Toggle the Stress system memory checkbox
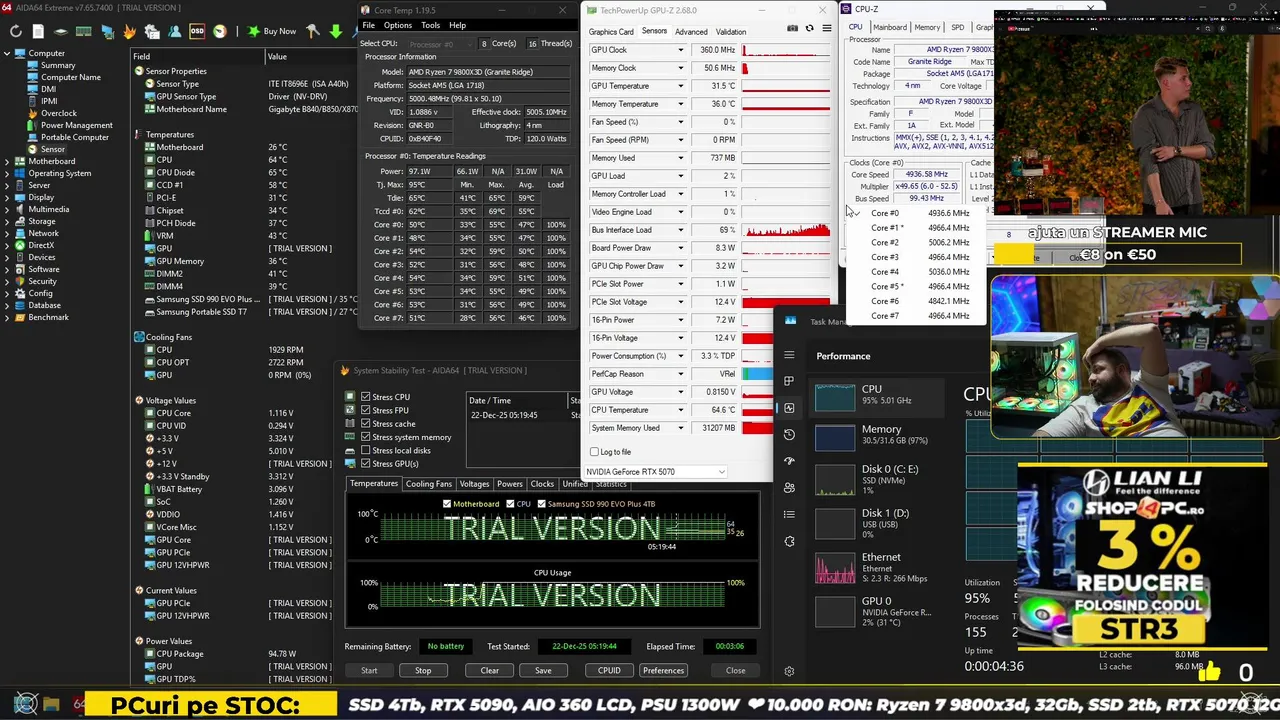This screenshot has width=1280, height=720. 366,437
